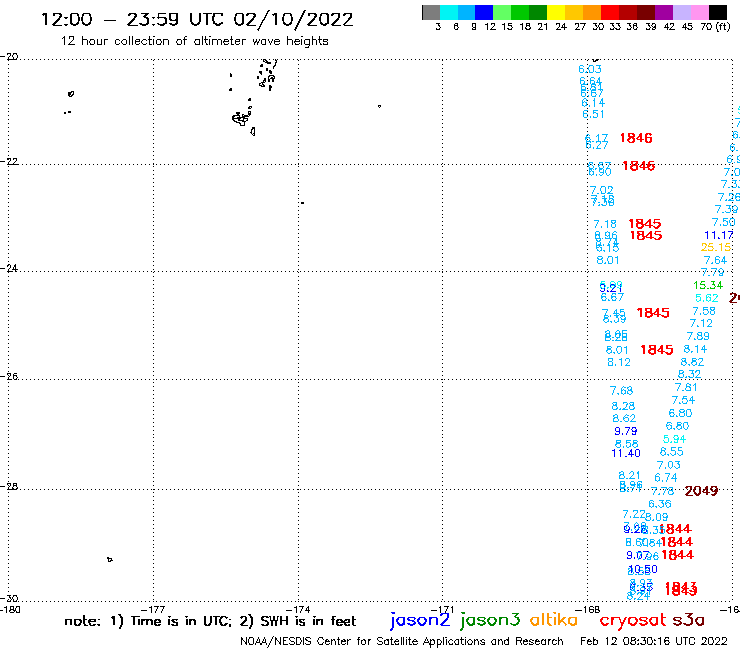The image size is (740, 650).
Task: Select the value '7.18' beside 1845
Action: coord(605,224)
